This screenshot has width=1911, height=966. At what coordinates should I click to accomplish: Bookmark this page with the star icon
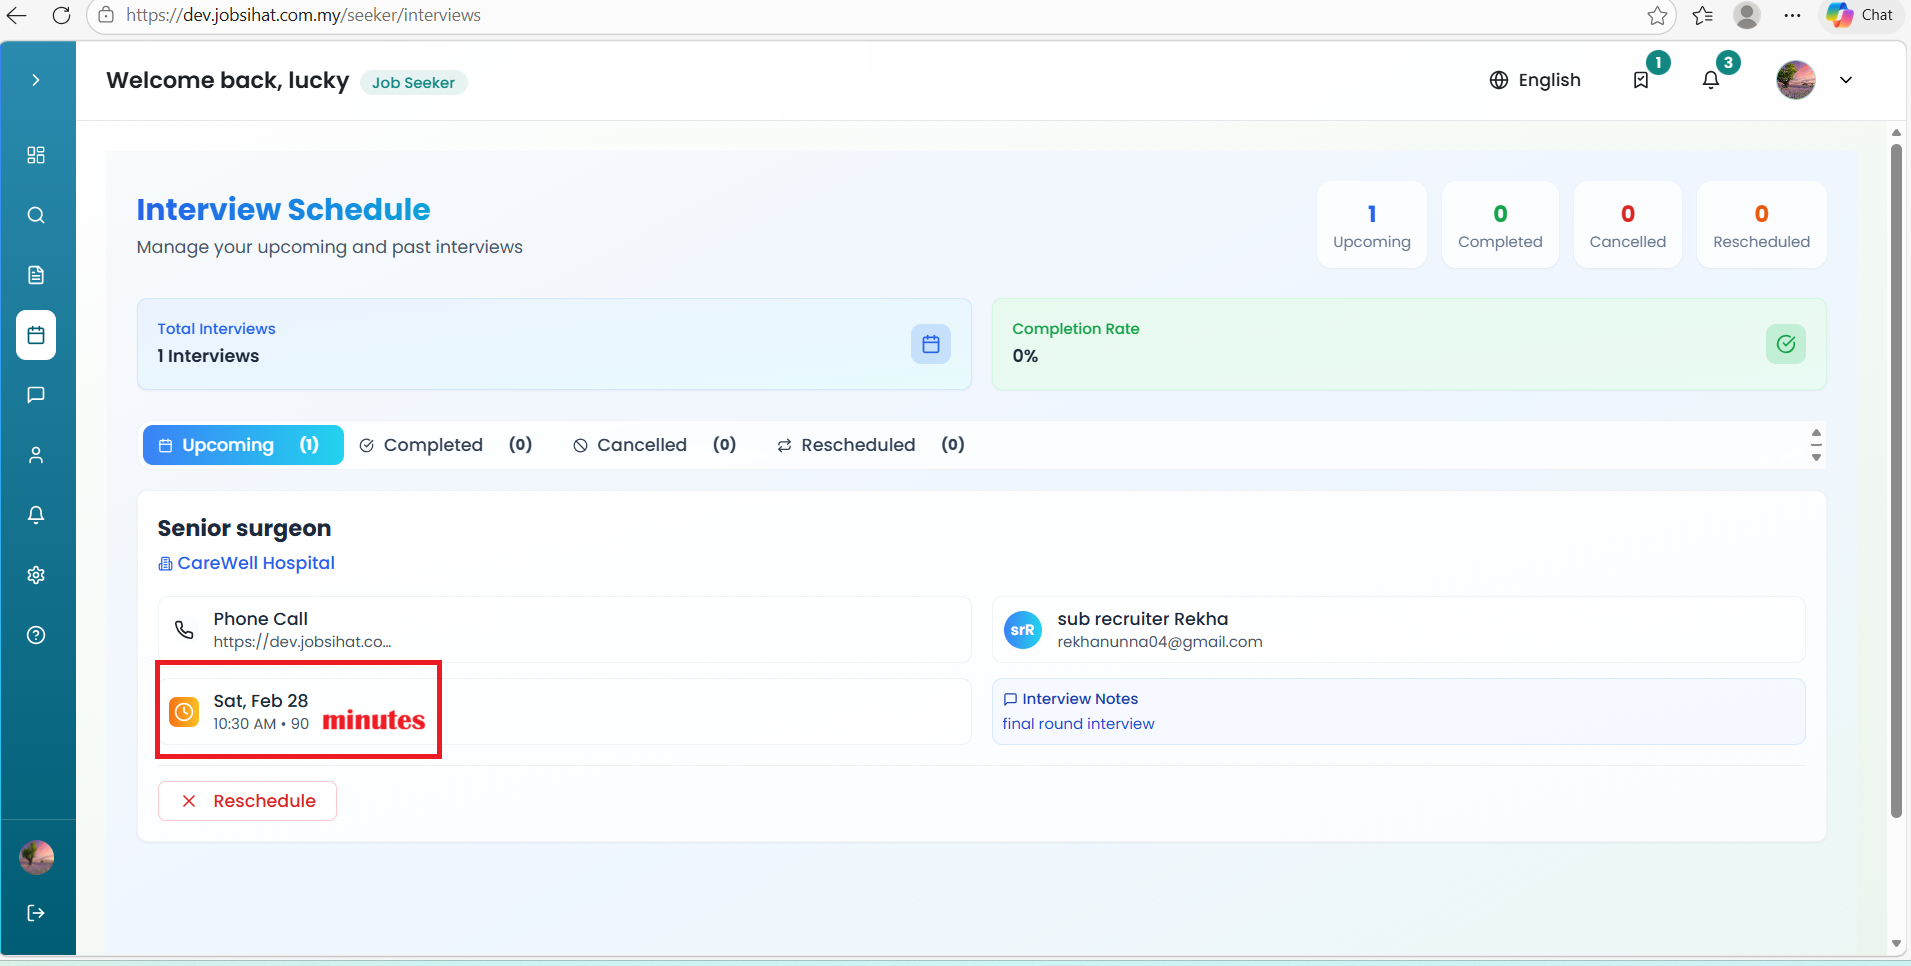click(1657, 15)
